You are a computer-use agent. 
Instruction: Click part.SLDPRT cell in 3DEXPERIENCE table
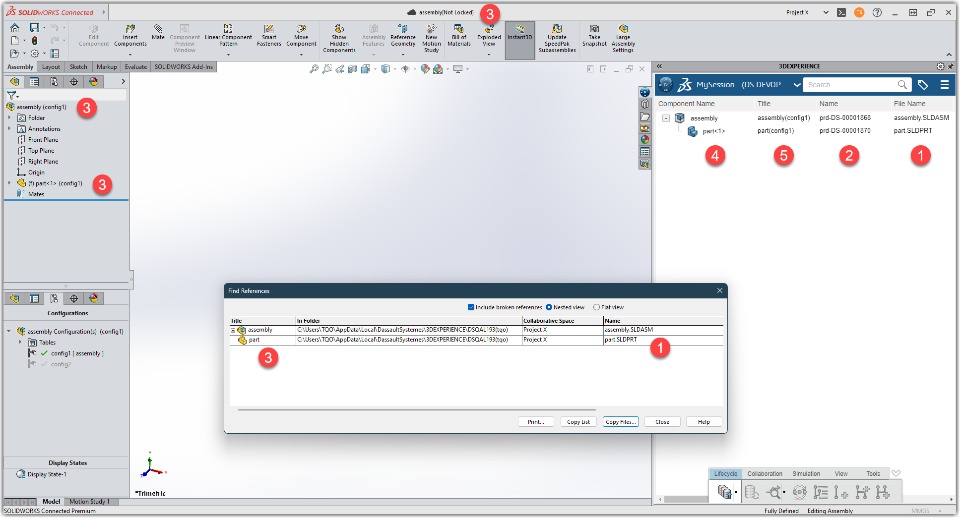point(912,130)
